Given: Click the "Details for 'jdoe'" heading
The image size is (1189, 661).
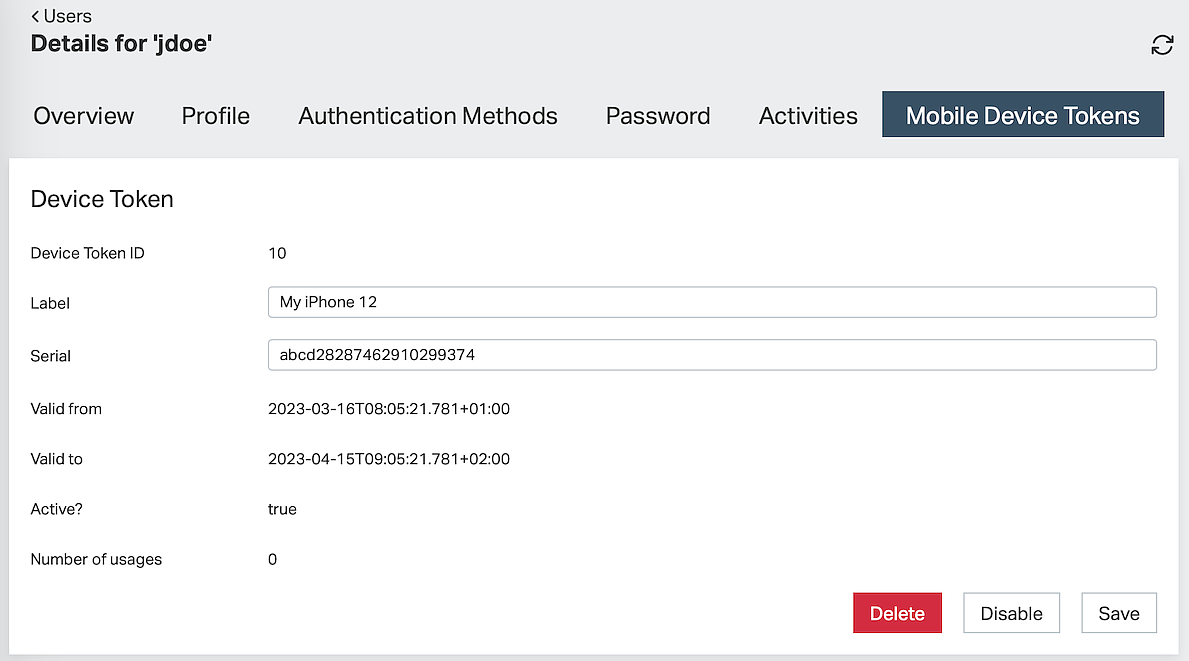Looking at the screenshot, I should tap(121, 44).
